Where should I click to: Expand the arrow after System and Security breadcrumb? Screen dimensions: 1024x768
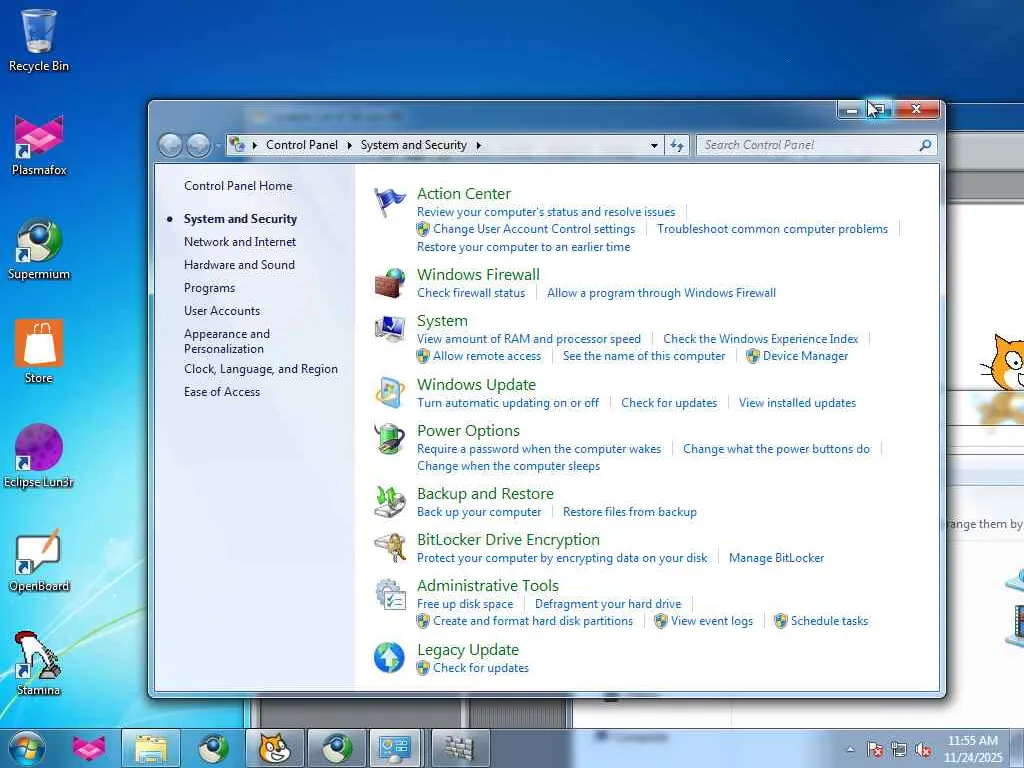point(479,145)
